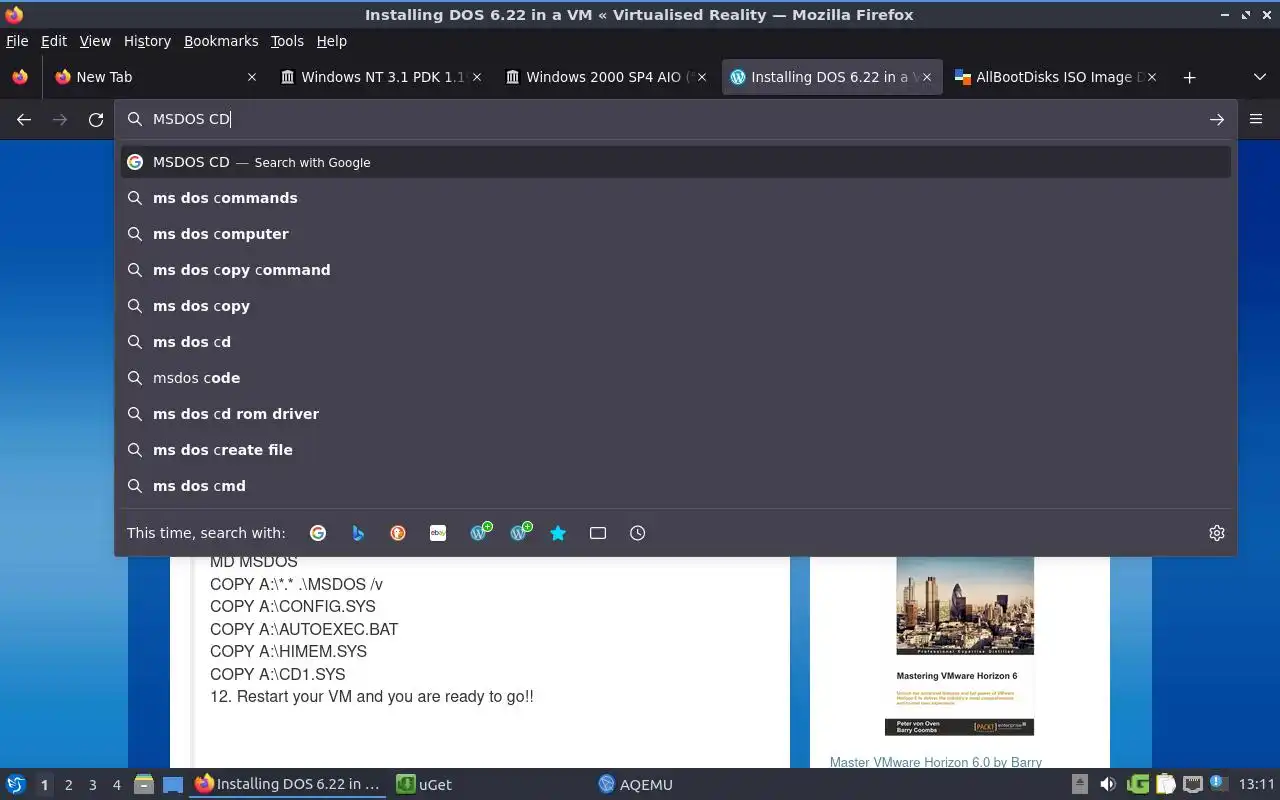Screen dimensions: 1280x800
Task: Open the Firefox hamburger application menu
Action: click(x=1256, y=119)
